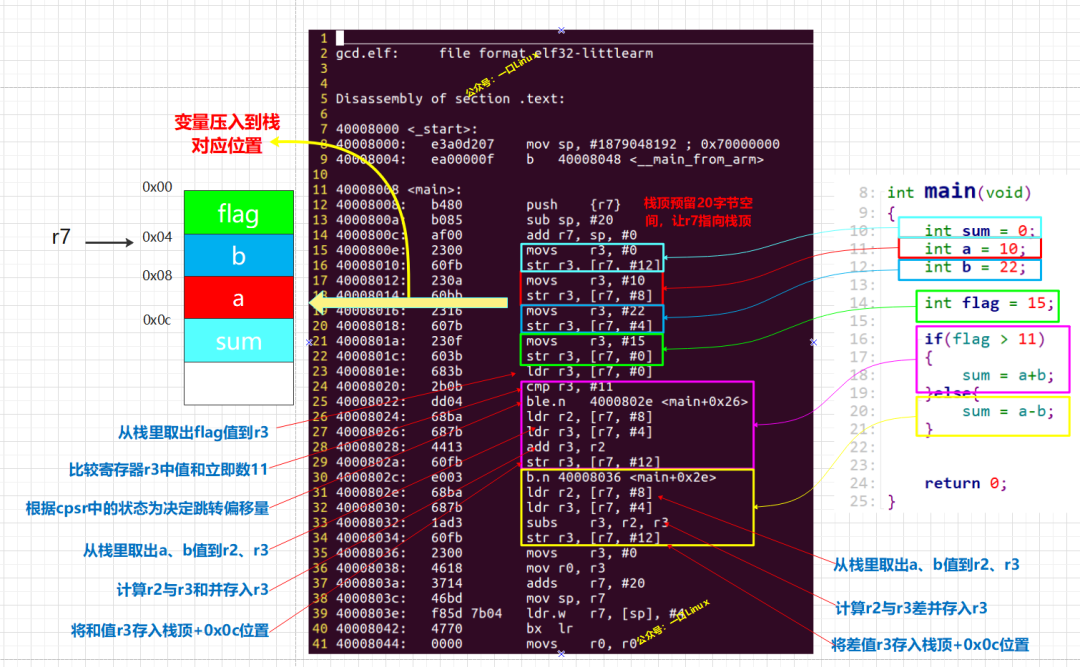Click the b.n 40008036 instruction
Viewport: 1080px width, 667px height.
pos(621,478)
